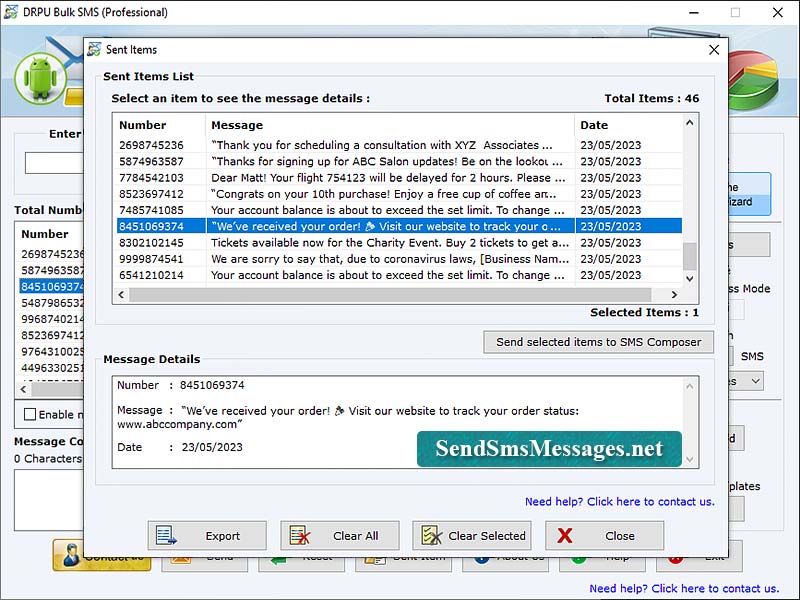Click the Contact us icon on bottom toolbar
The width and height of the screenshot is (800, 600).
(x=70, y=557)
